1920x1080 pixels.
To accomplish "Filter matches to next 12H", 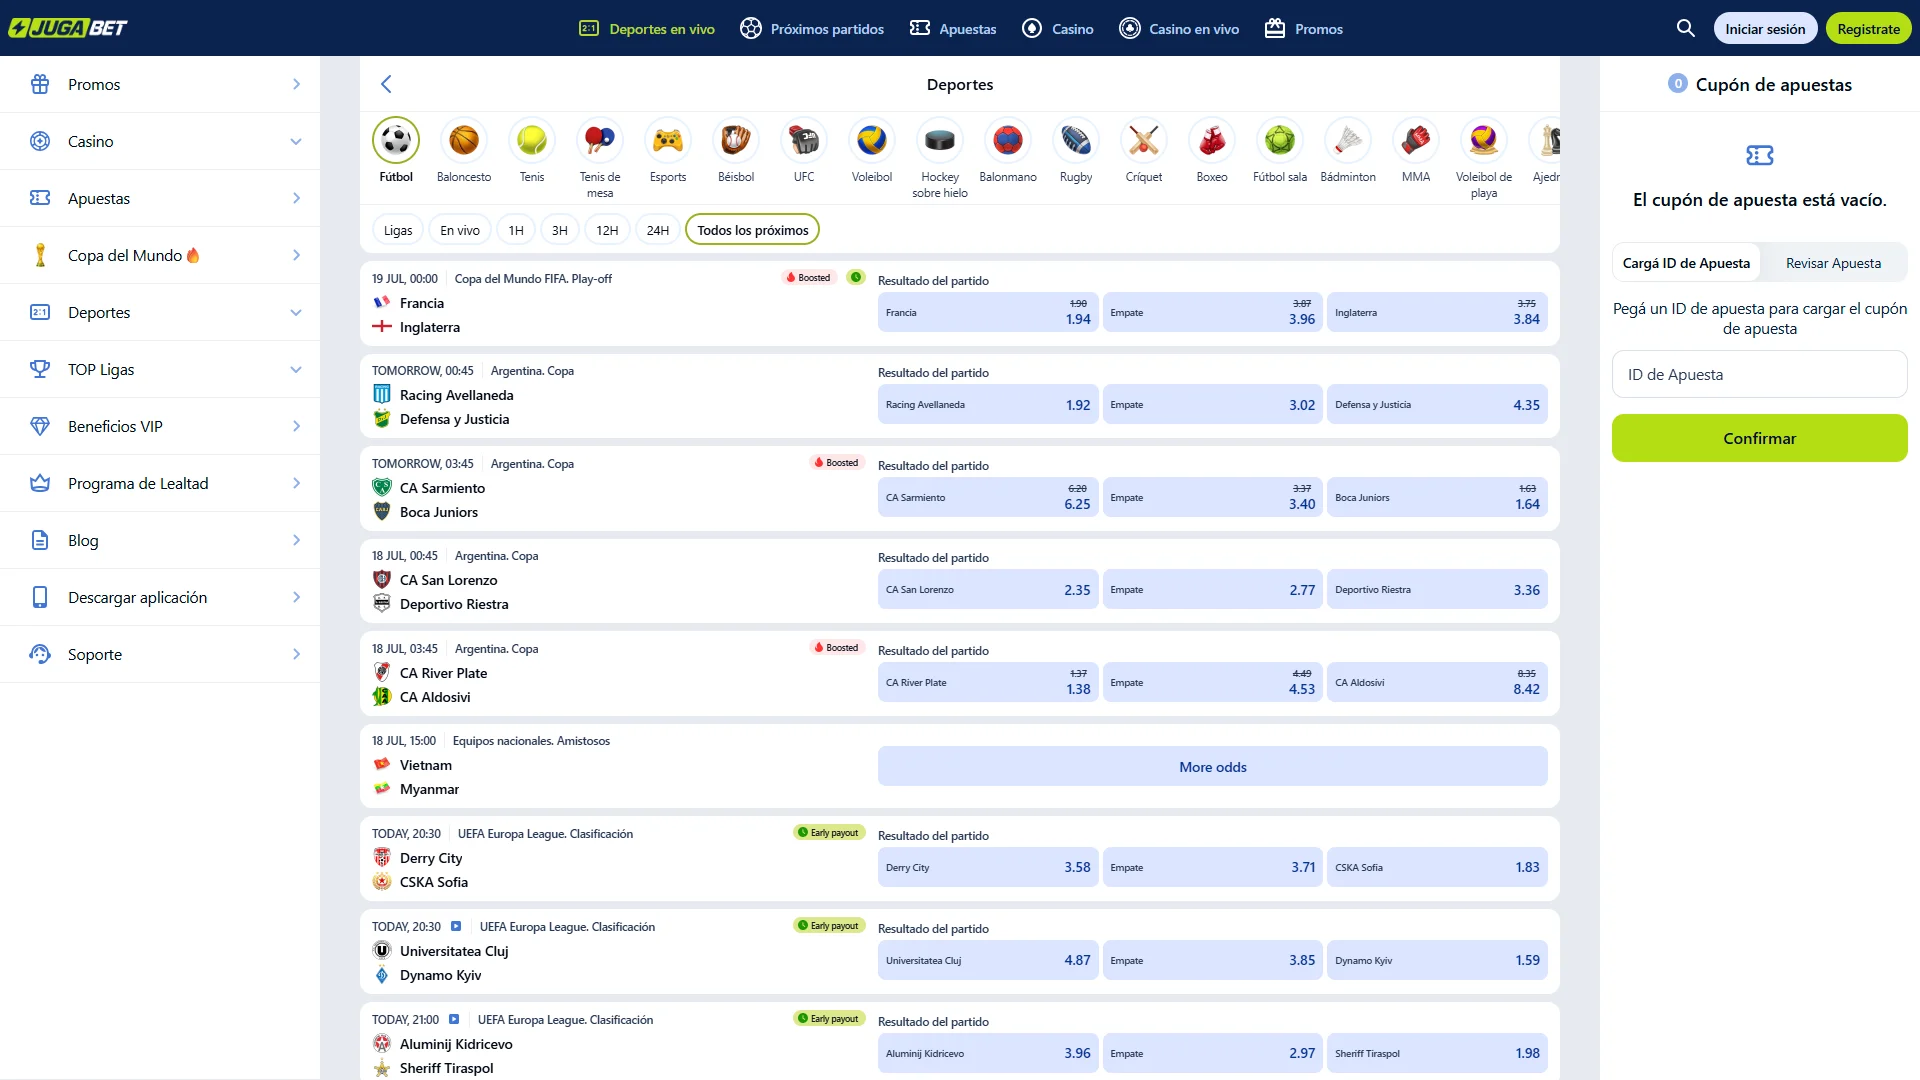I will click(607, 230).
